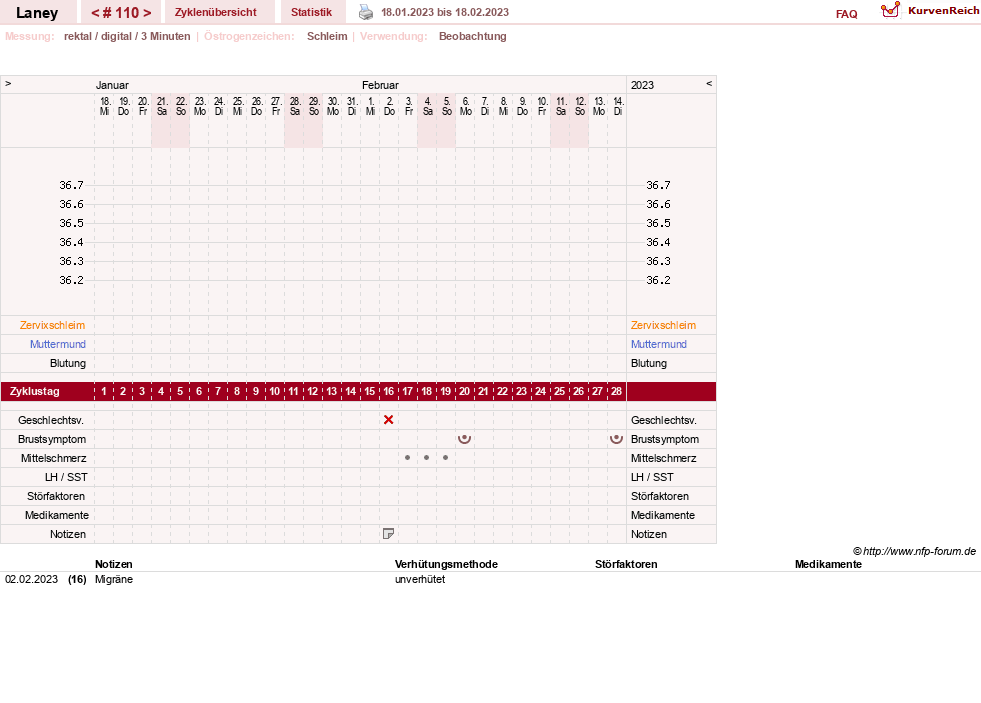The width and height of the screenshot is (981, 703).
Task: Open the Zyklenübersicht tab
Action: click(216, 12)
